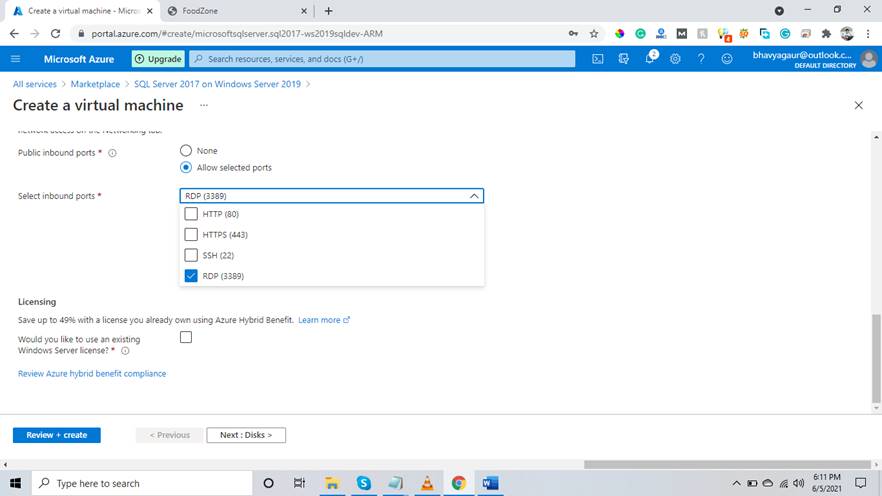Open the Chrome extensions puzzle icon
The width and height of the screenshot is (882, 496).
click(826, 34)
